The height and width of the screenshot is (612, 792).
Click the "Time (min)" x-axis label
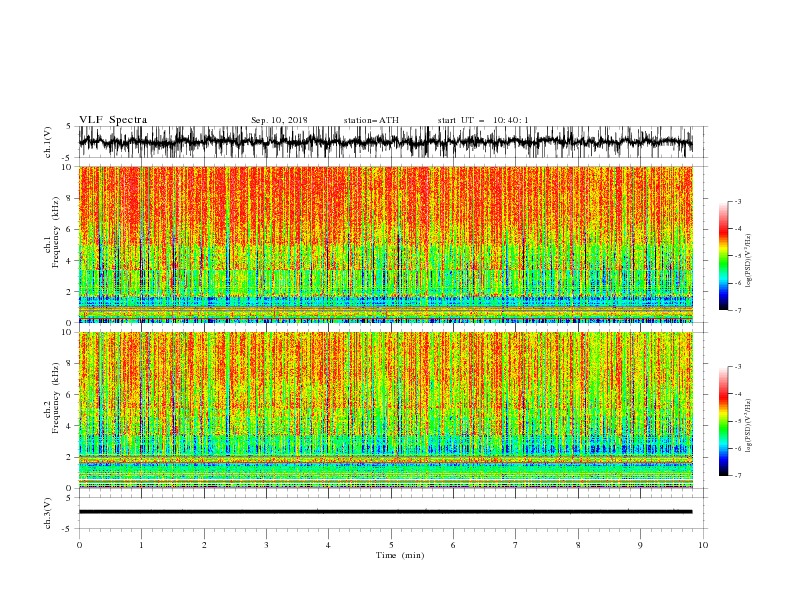[x=400, y=555]
